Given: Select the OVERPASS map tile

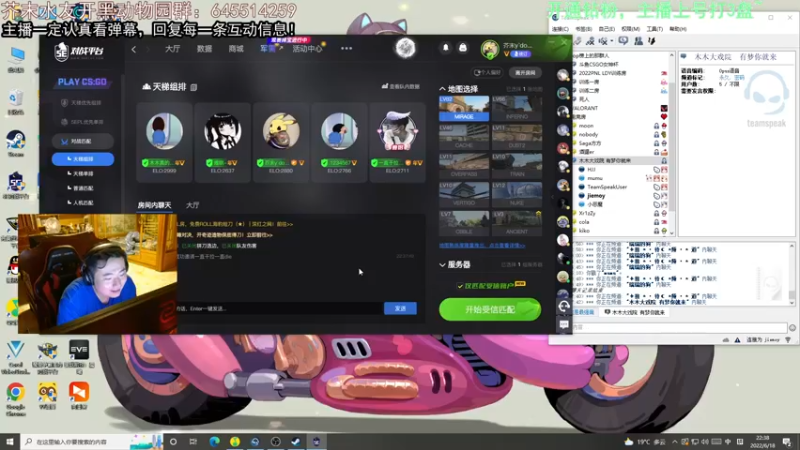Looking at the screenshot, I should (464, 166).
